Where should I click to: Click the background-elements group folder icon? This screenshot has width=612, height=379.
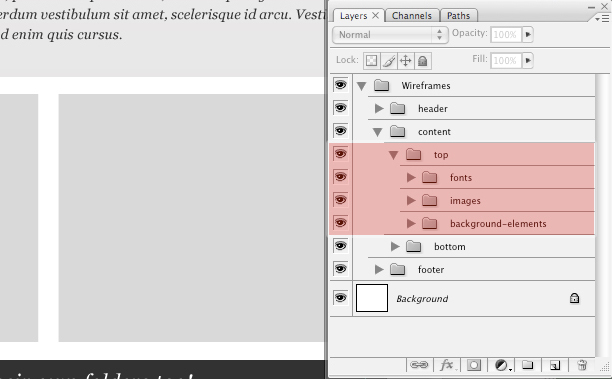pos(429,223)
